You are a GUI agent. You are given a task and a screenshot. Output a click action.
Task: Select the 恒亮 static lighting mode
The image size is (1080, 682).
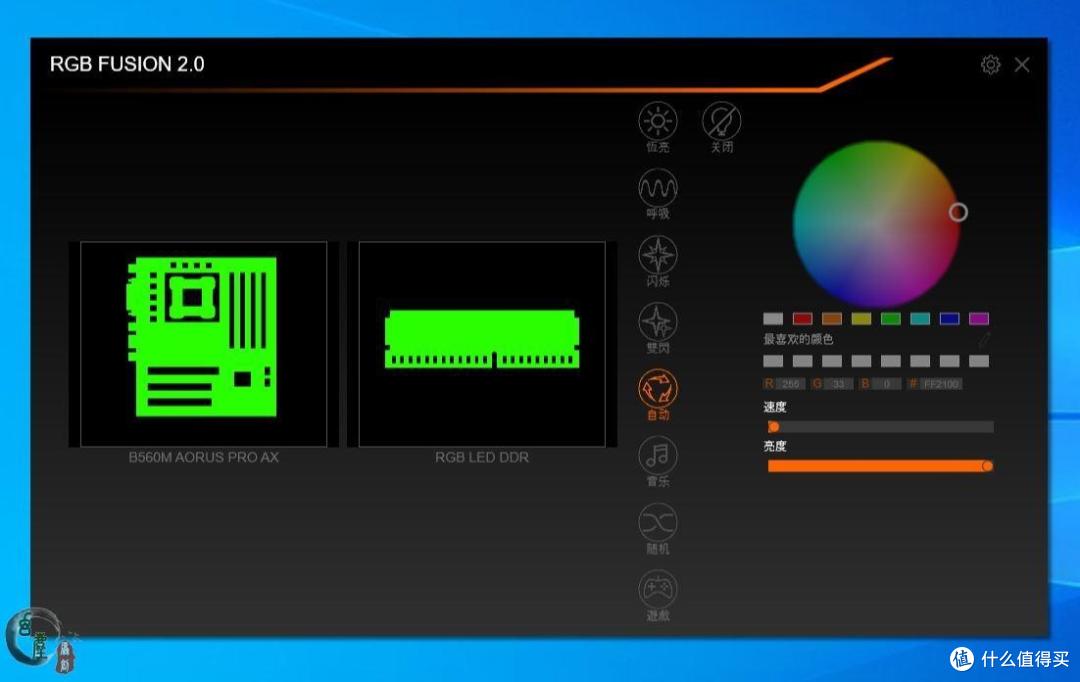658,127
